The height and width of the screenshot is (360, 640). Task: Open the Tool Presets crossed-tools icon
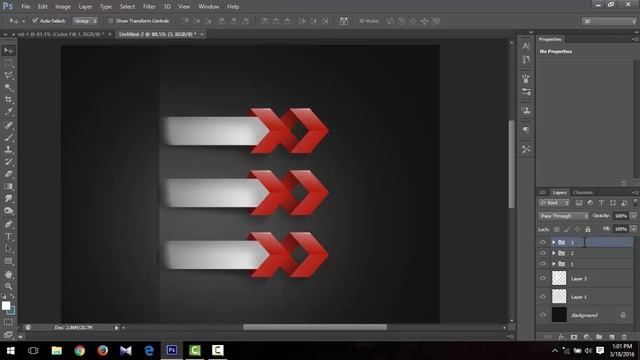526,149
